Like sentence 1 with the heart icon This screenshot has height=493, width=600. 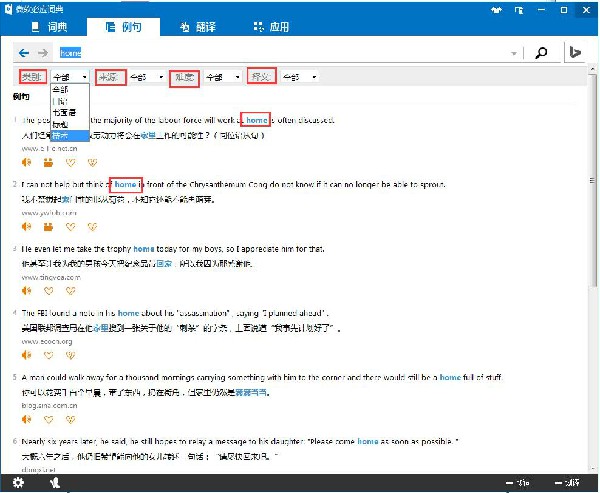[70, 163]
